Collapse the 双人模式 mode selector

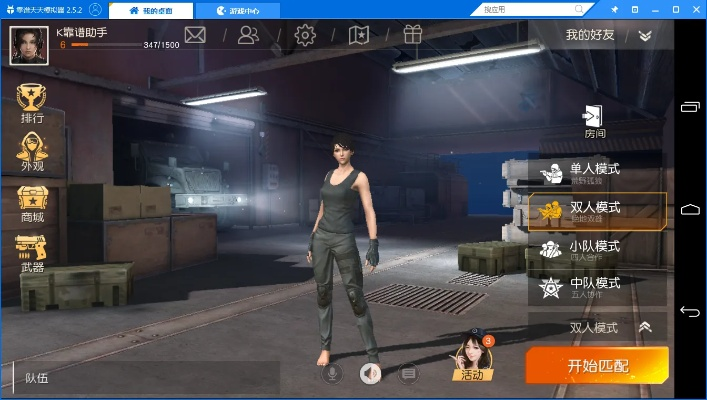coord(645,327)
